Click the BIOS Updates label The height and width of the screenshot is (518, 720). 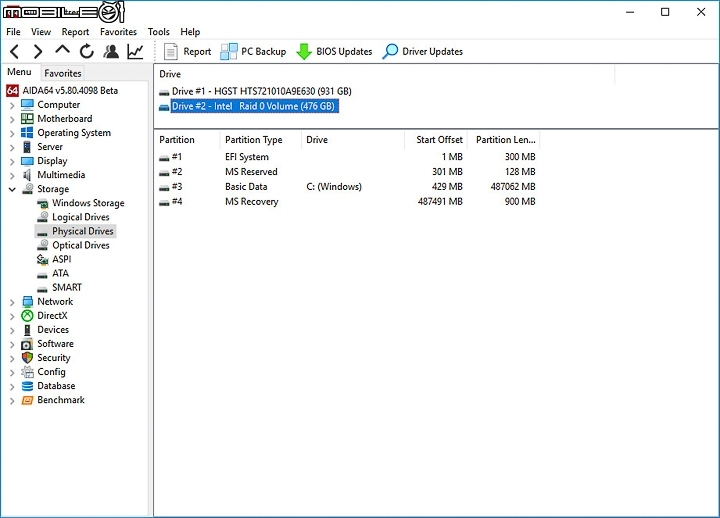click(344, 51)
